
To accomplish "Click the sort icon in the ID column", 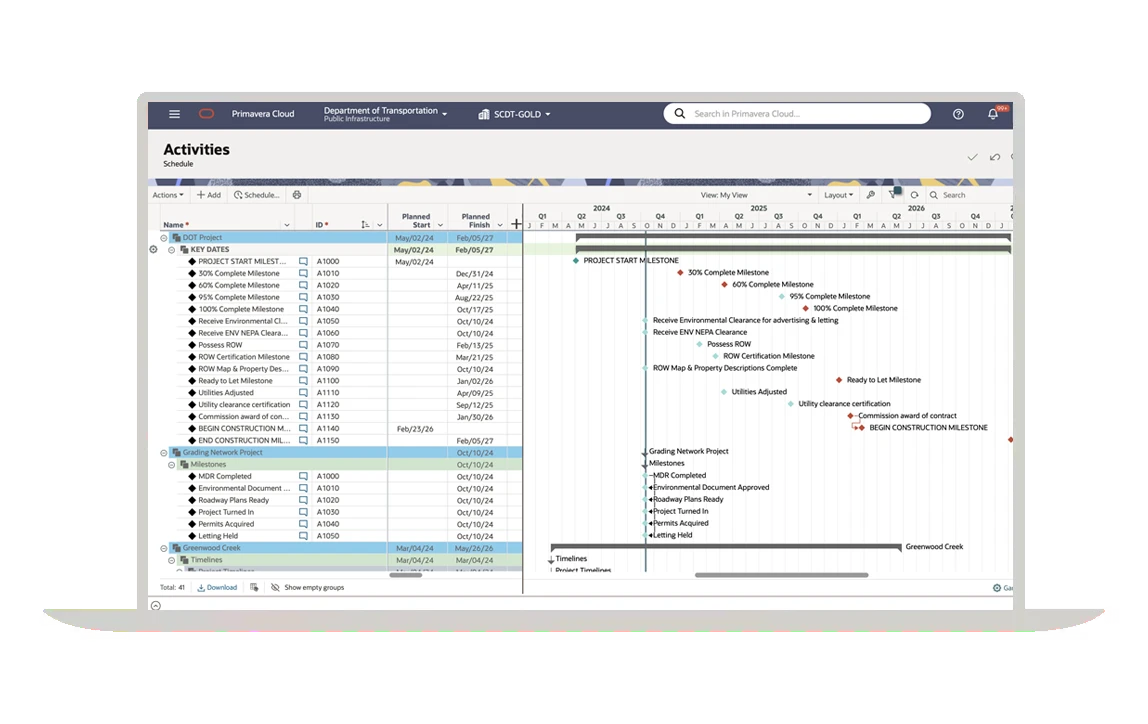I will click(x=363, y=223).
